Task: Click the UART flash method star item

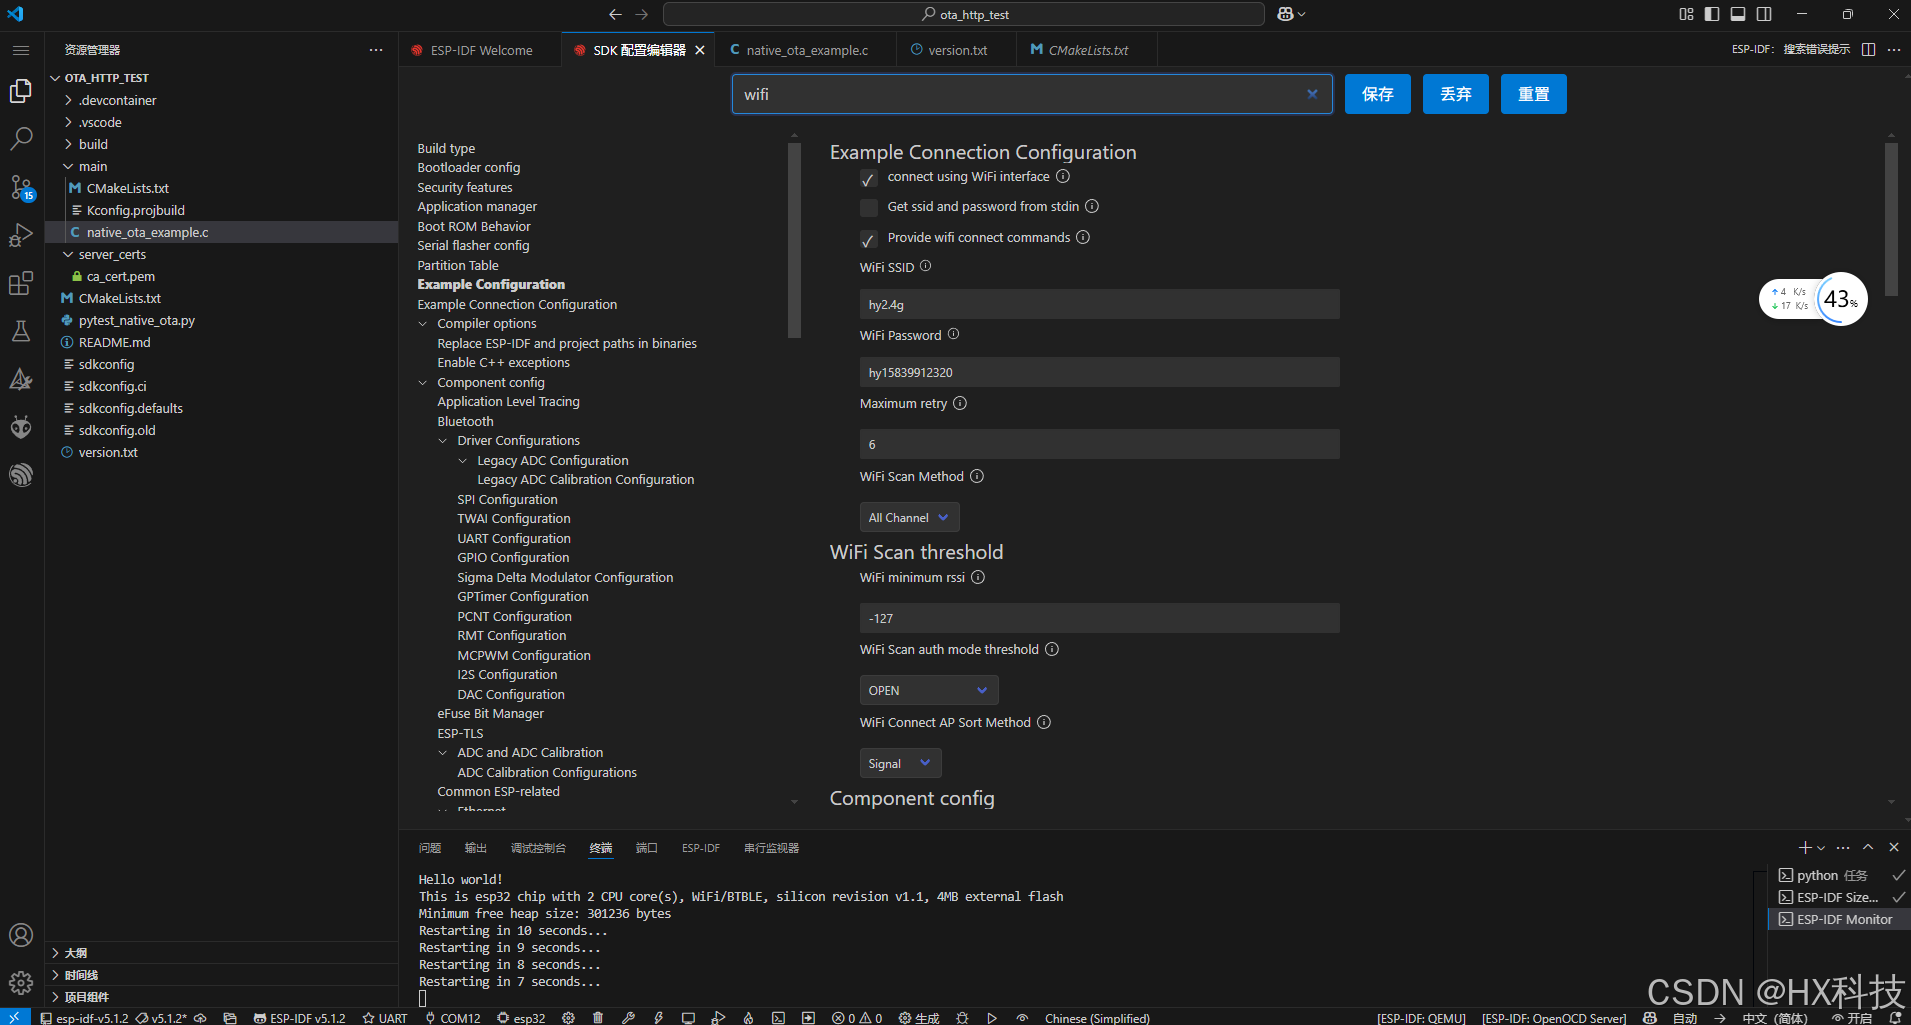Action: point(385,1018)
